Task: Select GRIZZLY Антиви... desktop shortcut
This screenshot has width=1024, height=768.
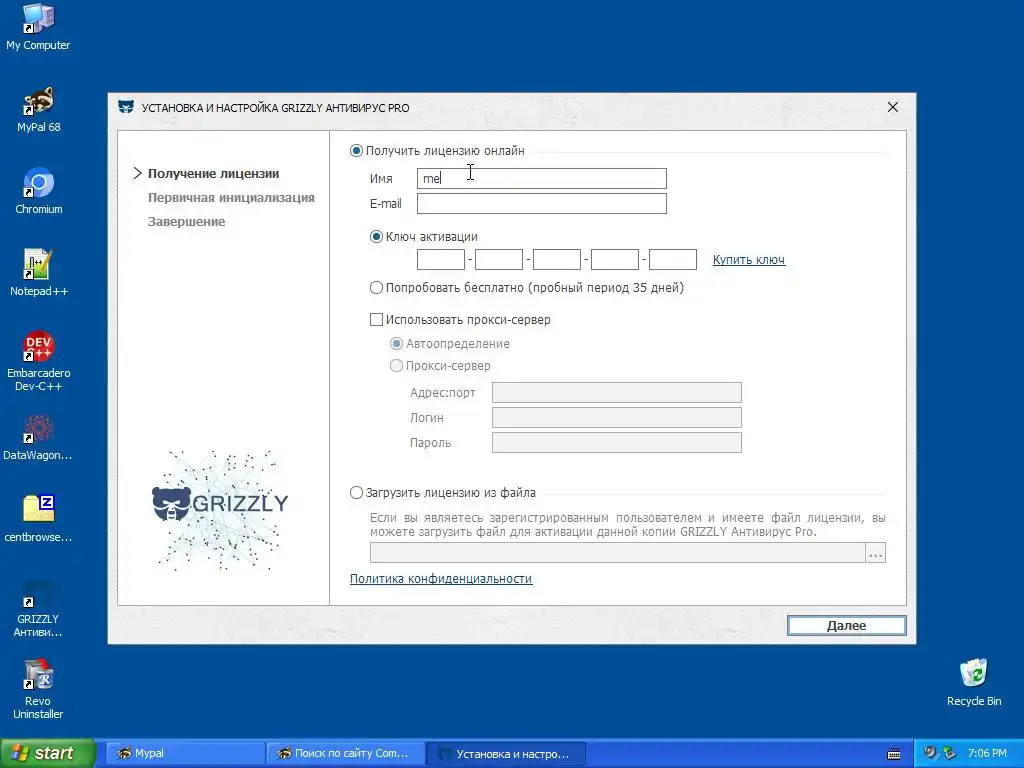Action: 38,608
